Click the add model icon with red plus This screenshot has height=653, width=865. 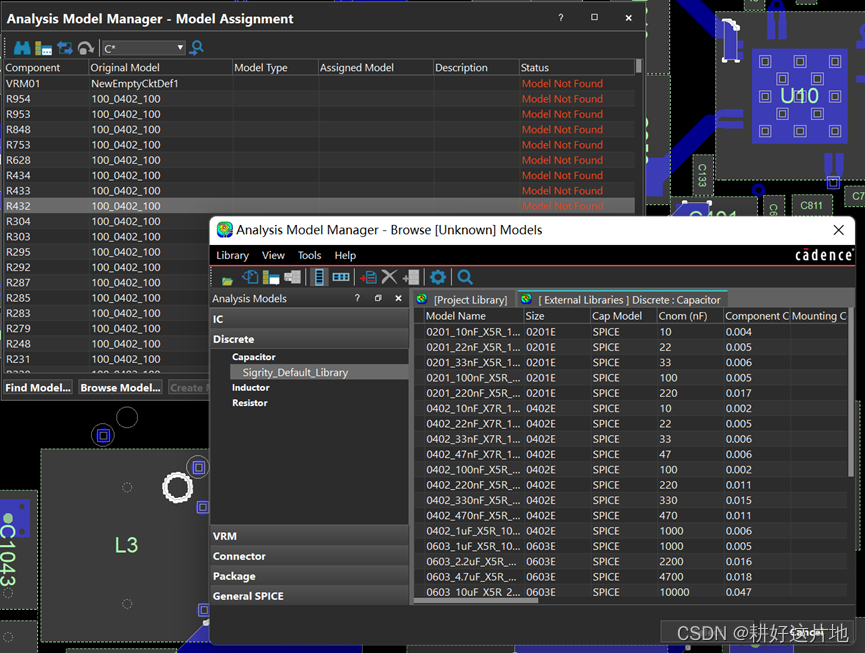(x=368, y=277)
